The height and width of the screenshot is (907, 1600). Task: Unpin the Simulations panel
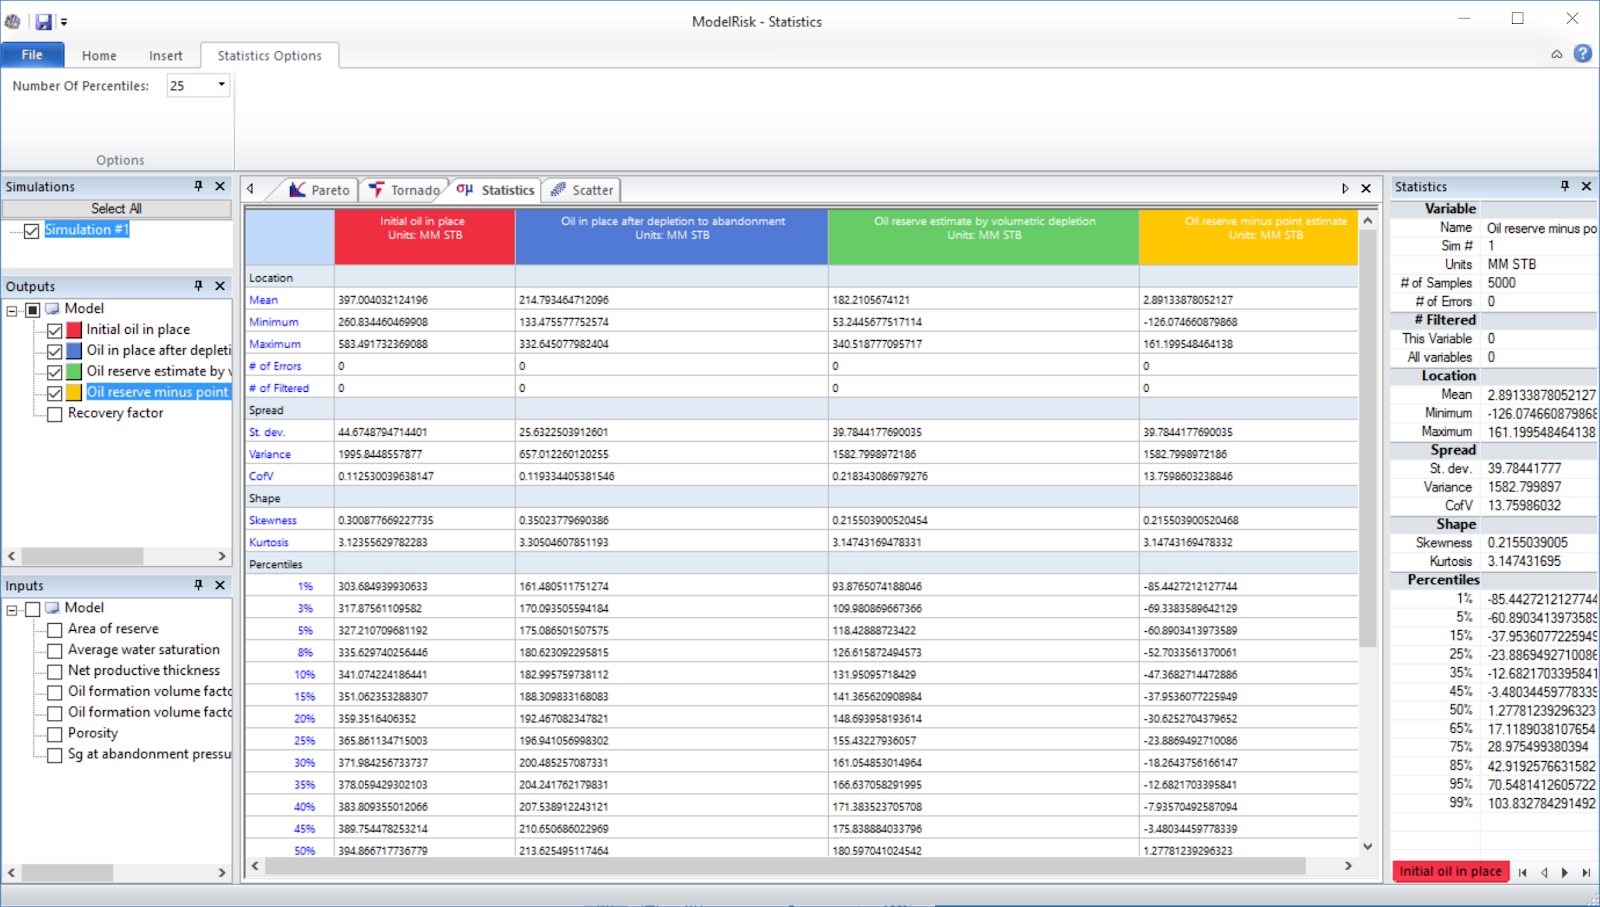(198, 186)
